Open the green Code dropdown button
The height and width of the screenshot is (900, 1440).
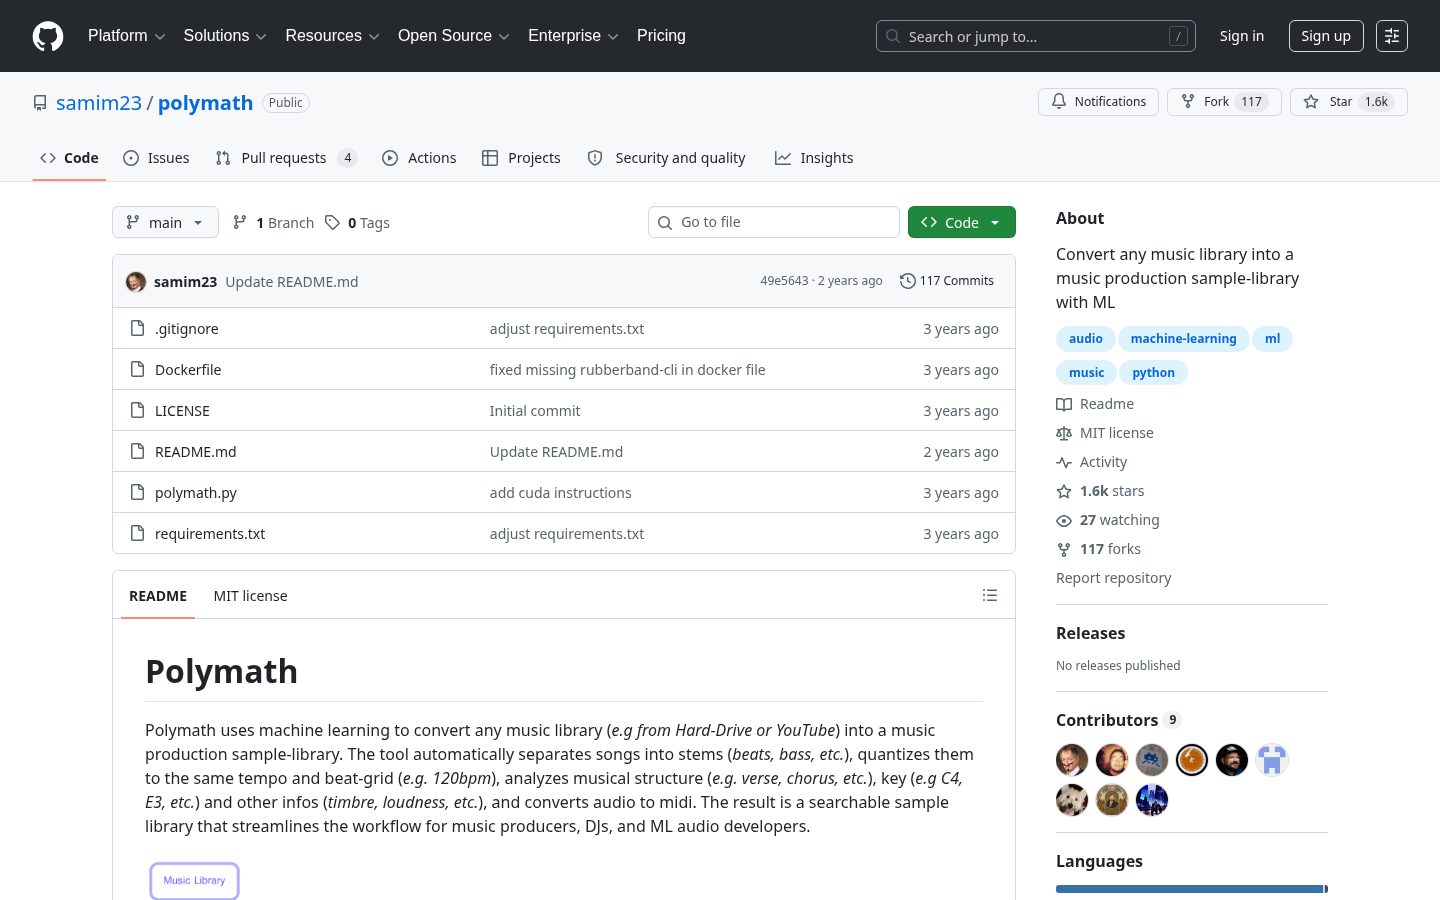[x=962, y=222]
